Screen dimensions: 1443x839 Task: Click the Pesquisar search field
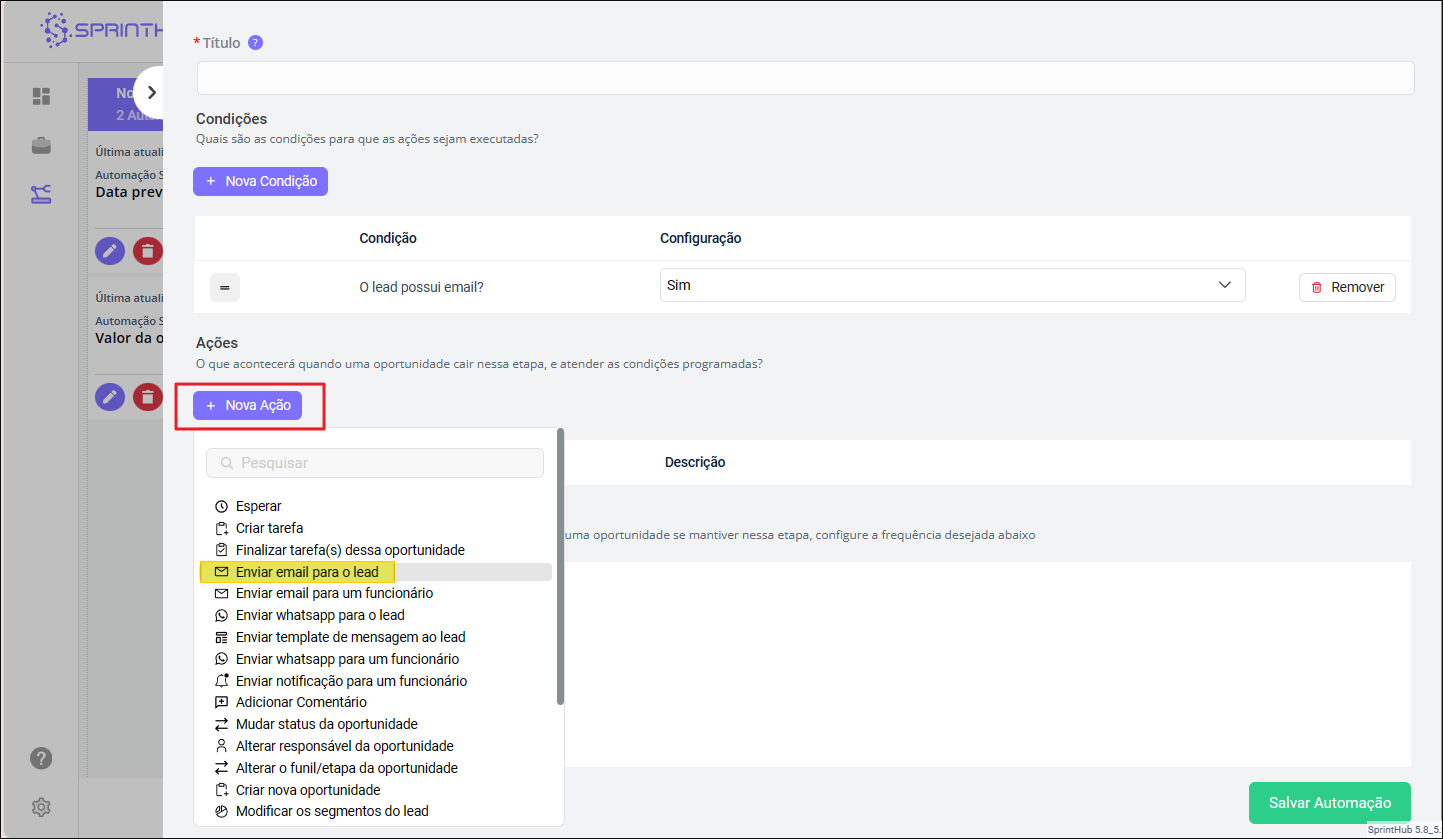click(x=375, y=463)
